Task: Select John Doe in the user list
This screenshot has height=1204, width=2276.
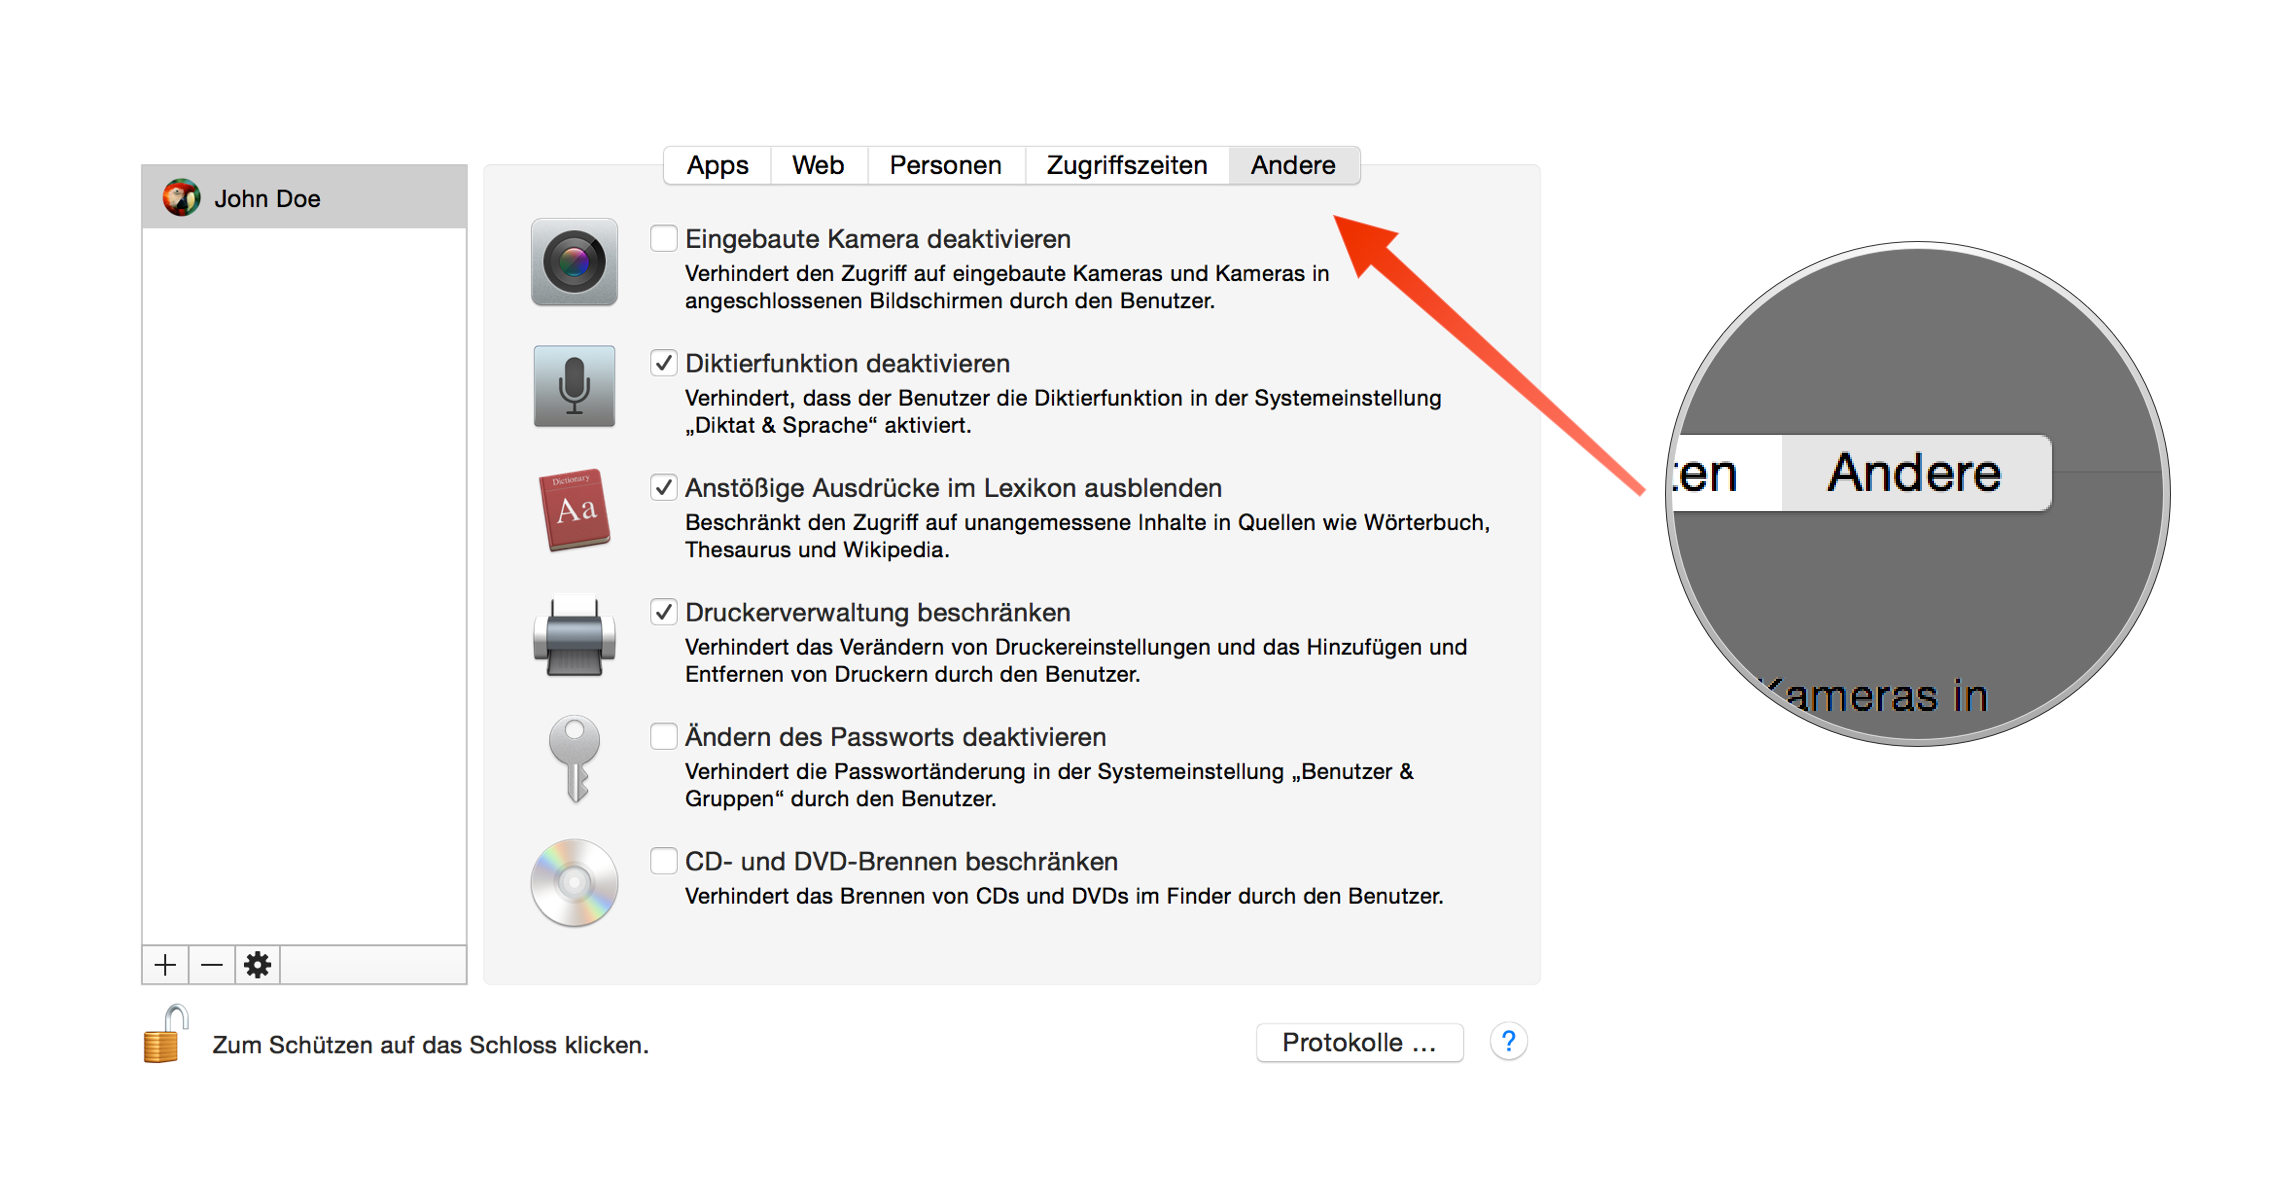Action: tap(300, 197)
